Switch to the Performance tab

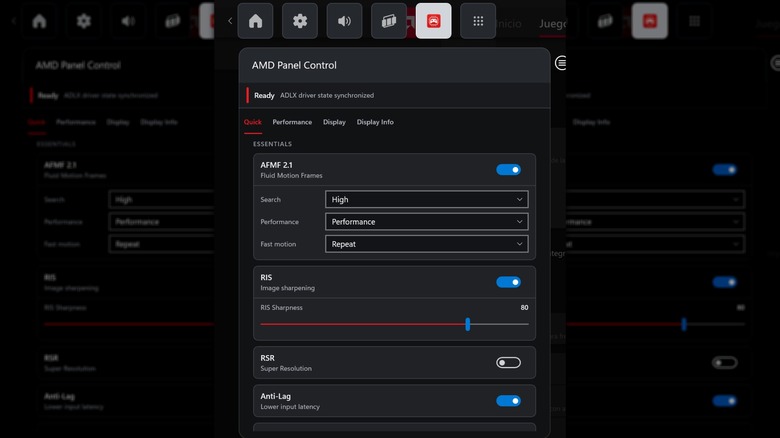[292, 122]
